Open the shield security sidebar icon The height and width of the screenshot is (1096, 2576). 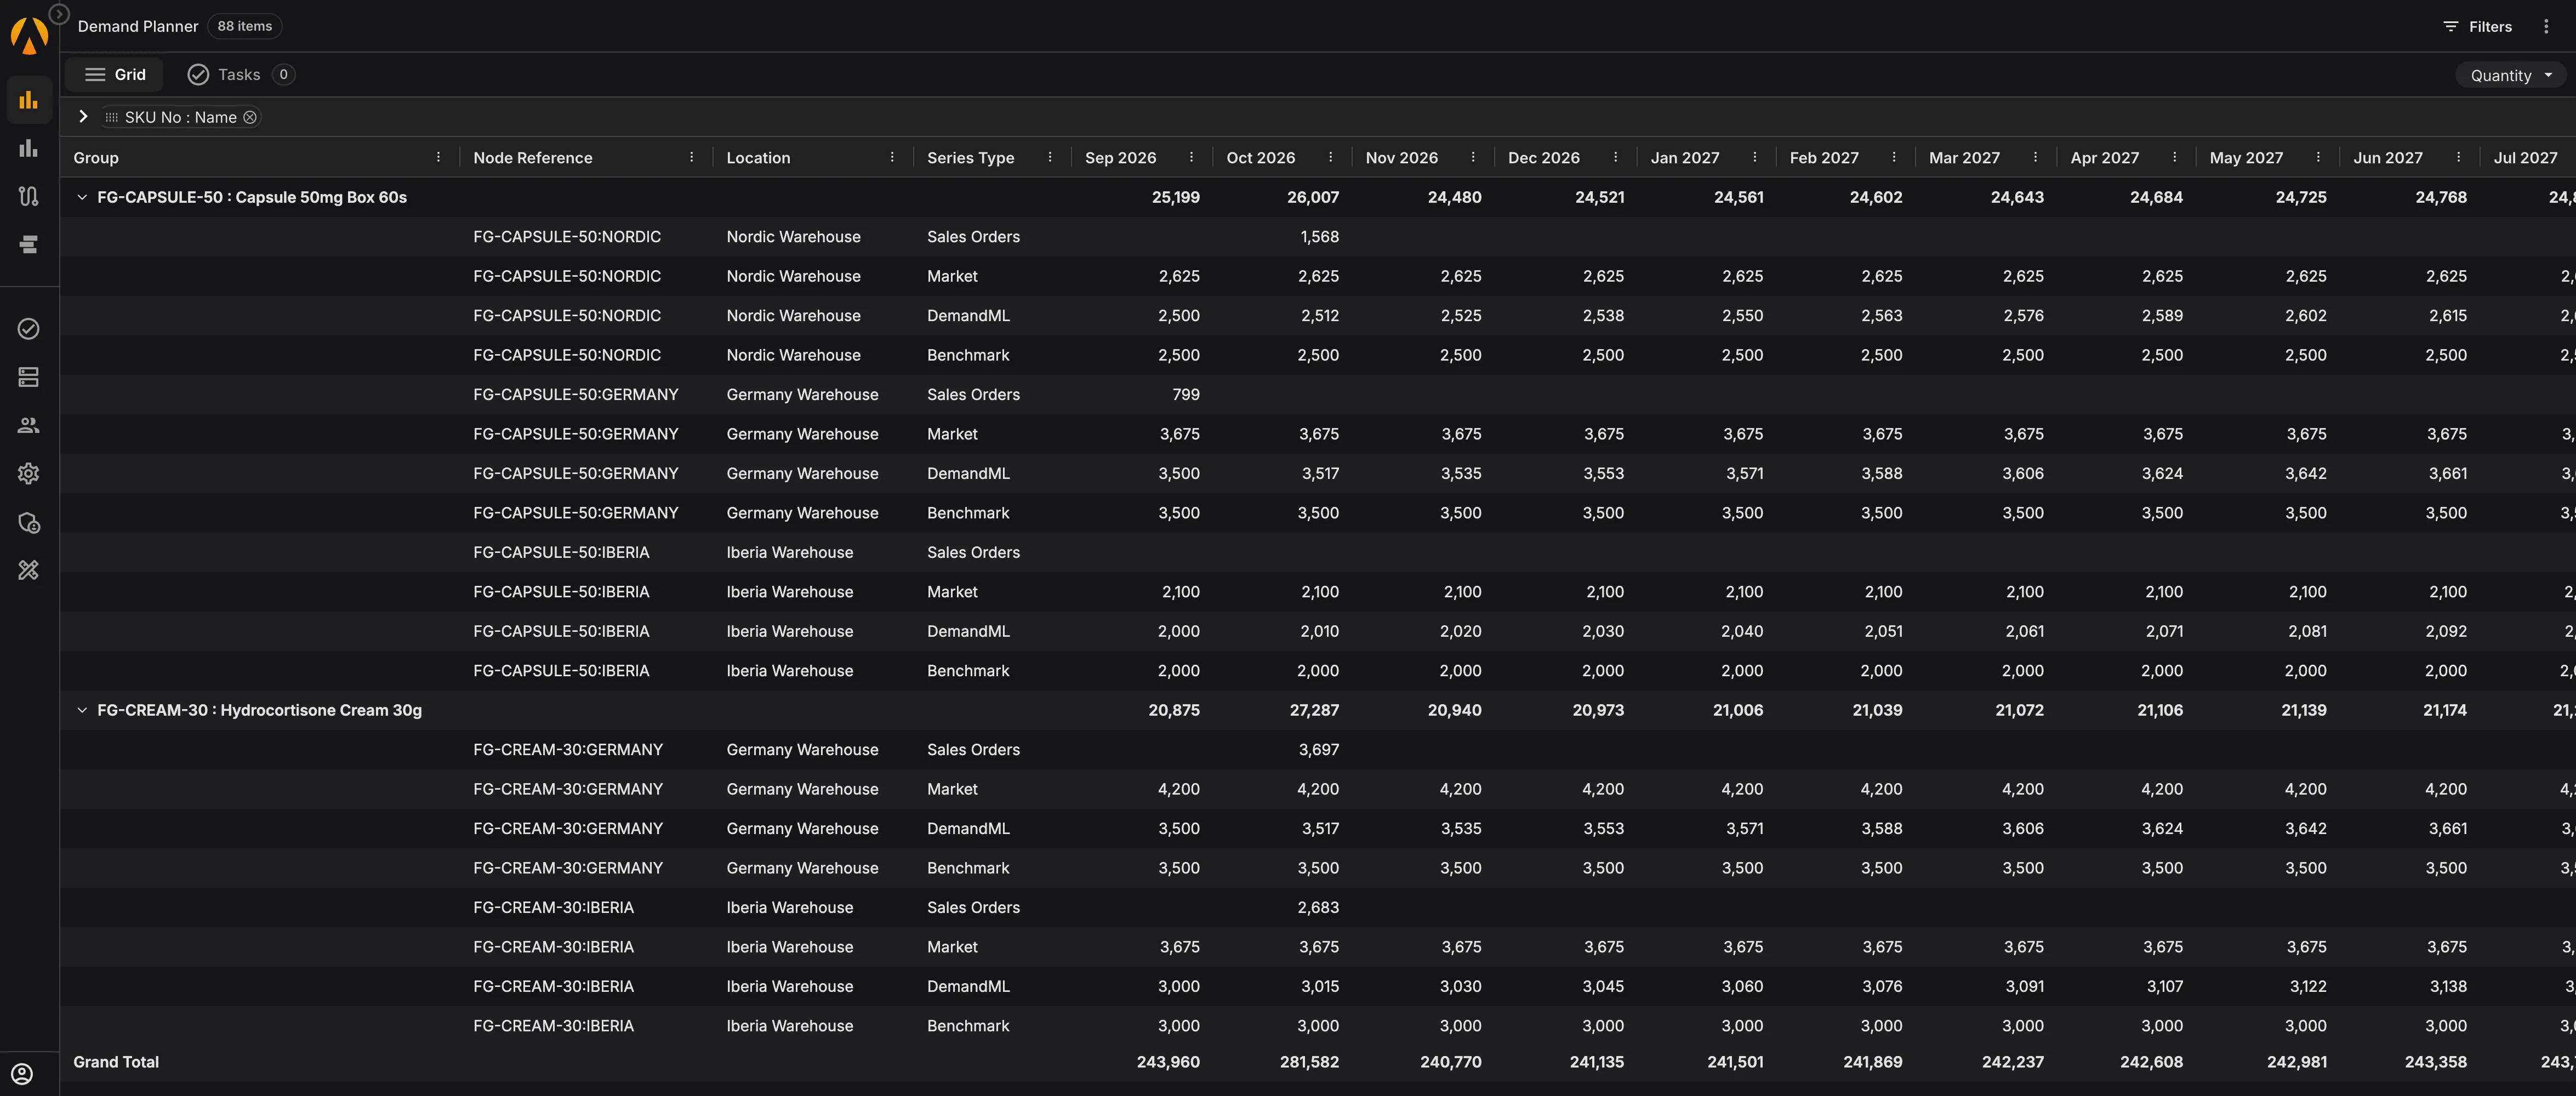click(x=29, y=522)
